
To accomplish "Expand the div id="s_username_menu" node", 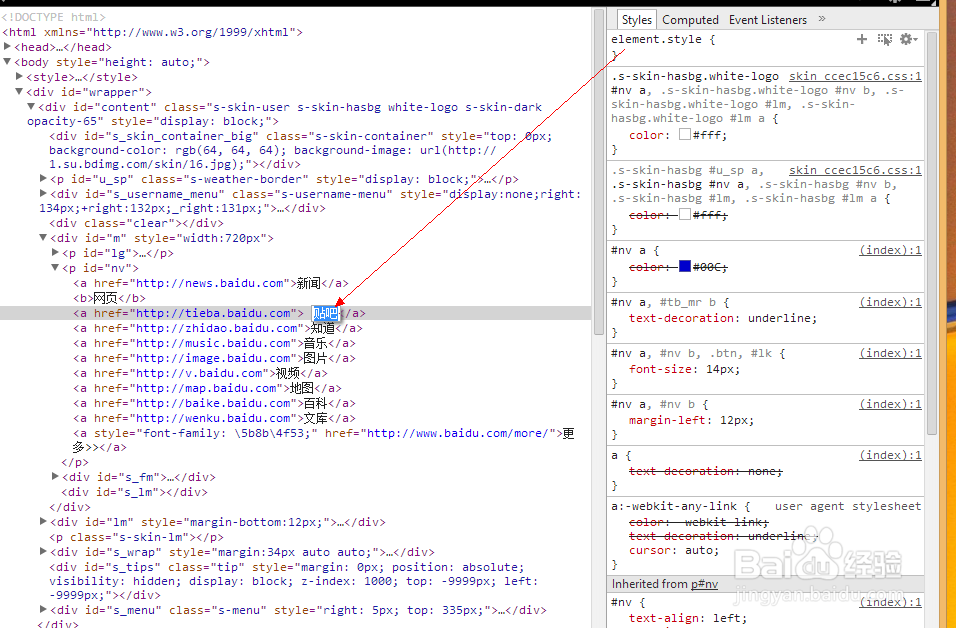I will coord(43,193).
